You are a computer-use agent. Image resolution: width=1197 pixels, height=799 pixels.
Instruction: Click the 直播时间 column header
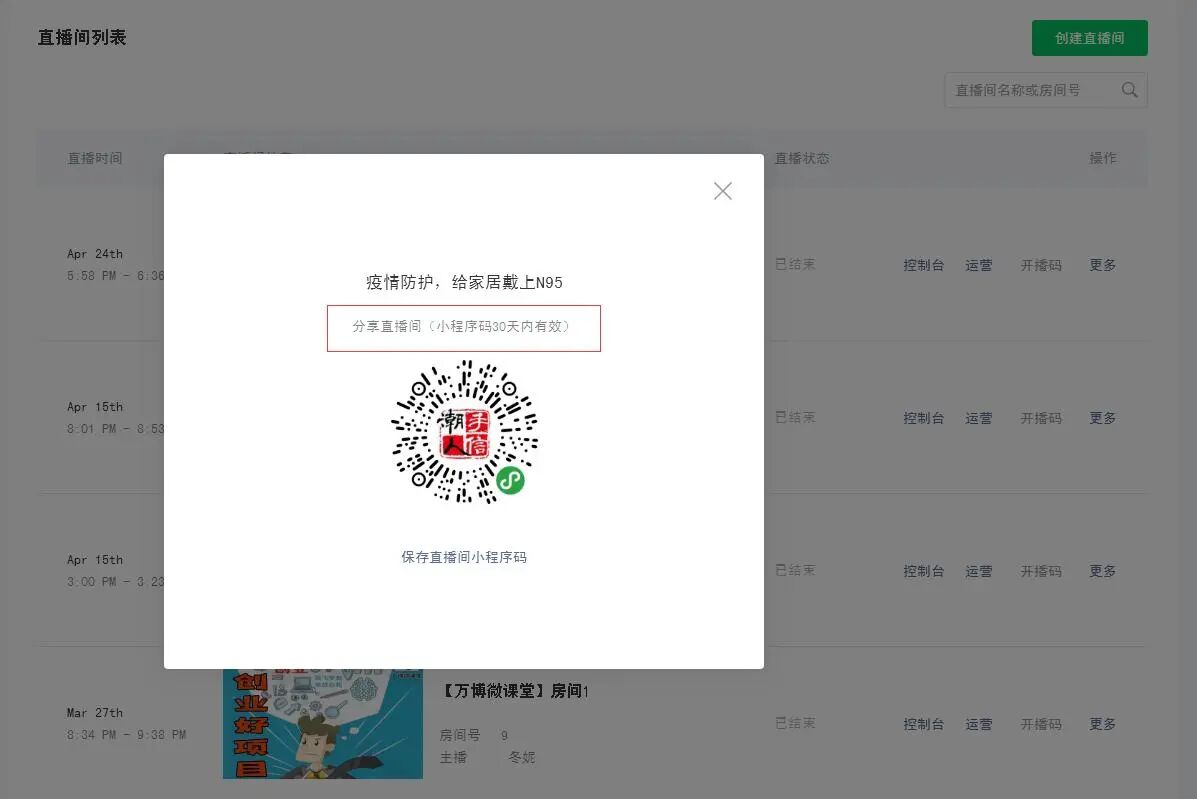tap(95, 158)
